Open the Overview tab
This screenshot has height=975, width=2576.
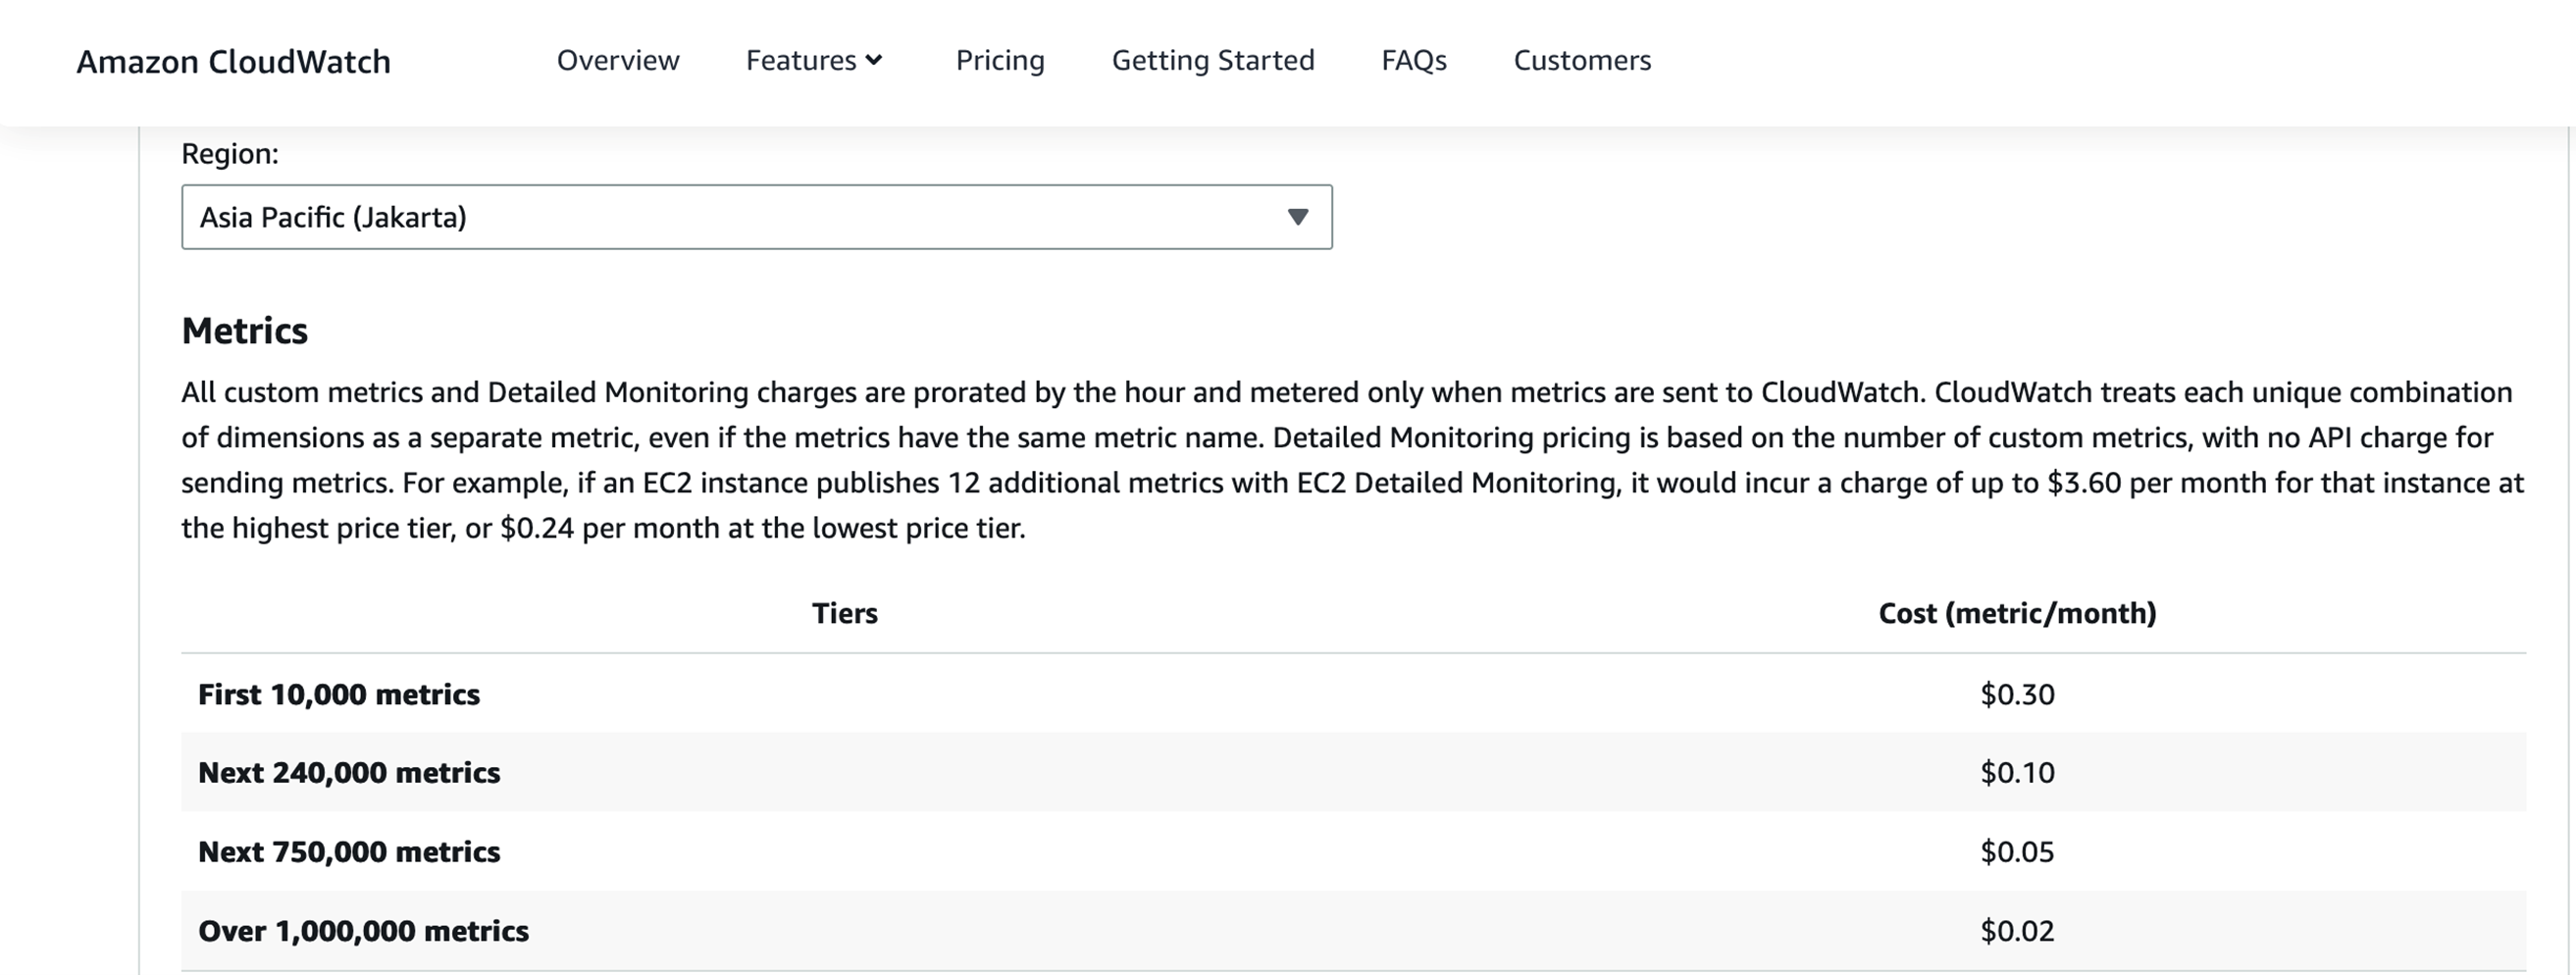(x=618, y=60)
